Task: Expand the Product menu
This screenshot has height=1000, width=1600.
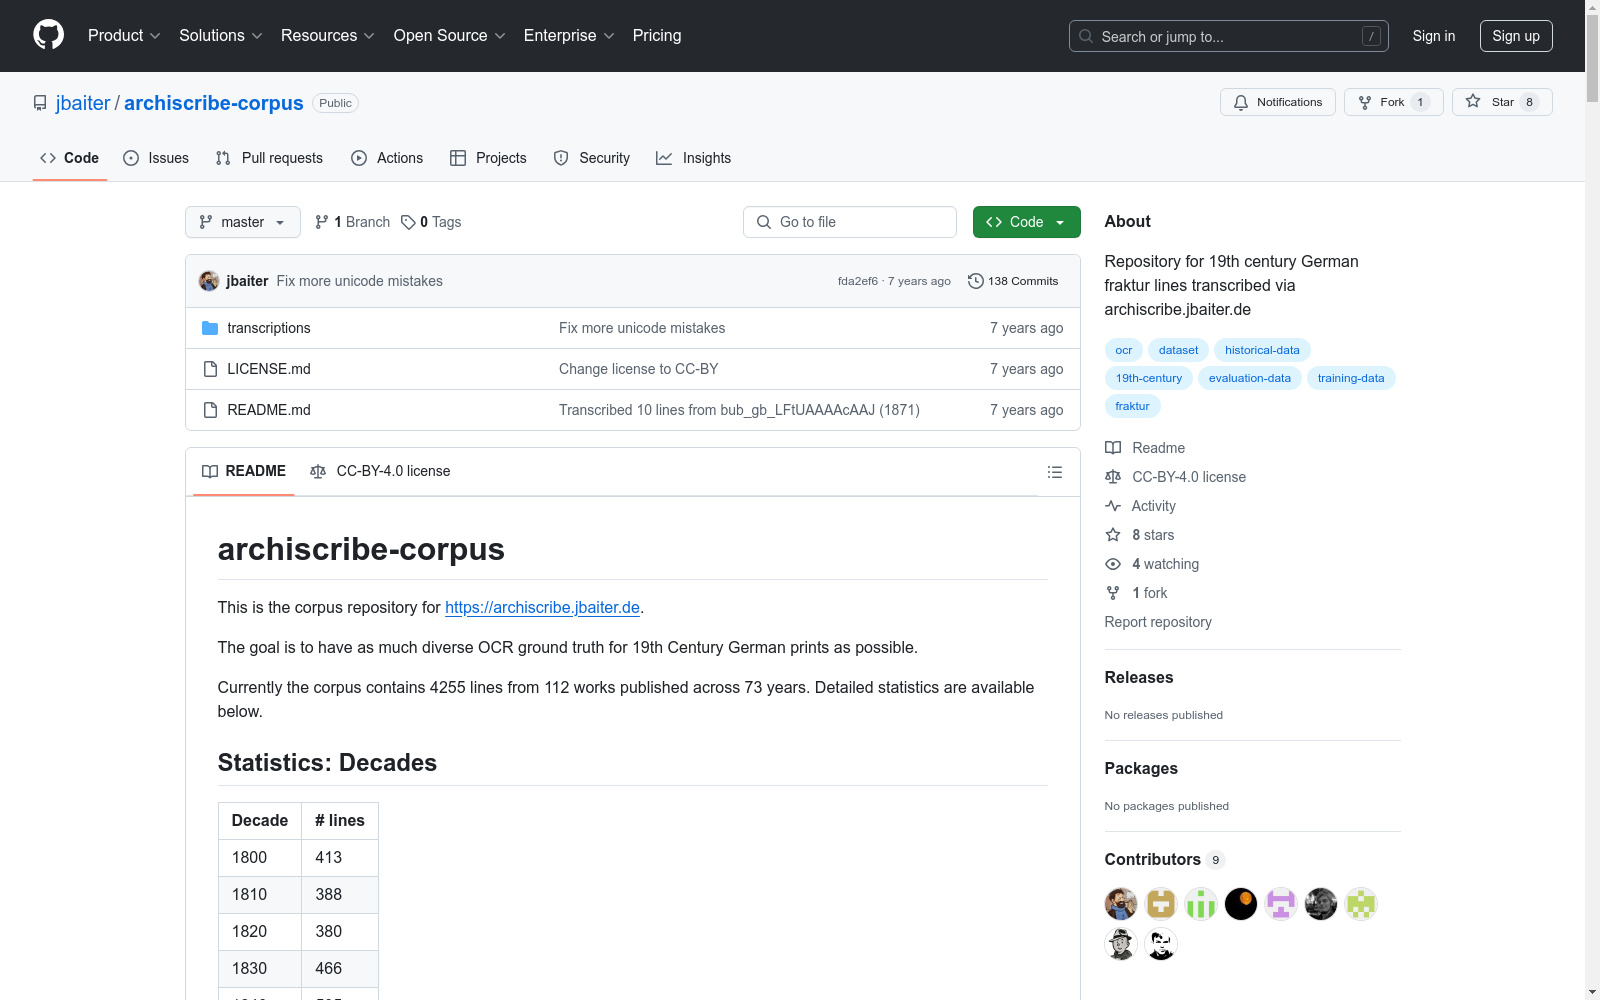Action: click(x=124, y=36)
